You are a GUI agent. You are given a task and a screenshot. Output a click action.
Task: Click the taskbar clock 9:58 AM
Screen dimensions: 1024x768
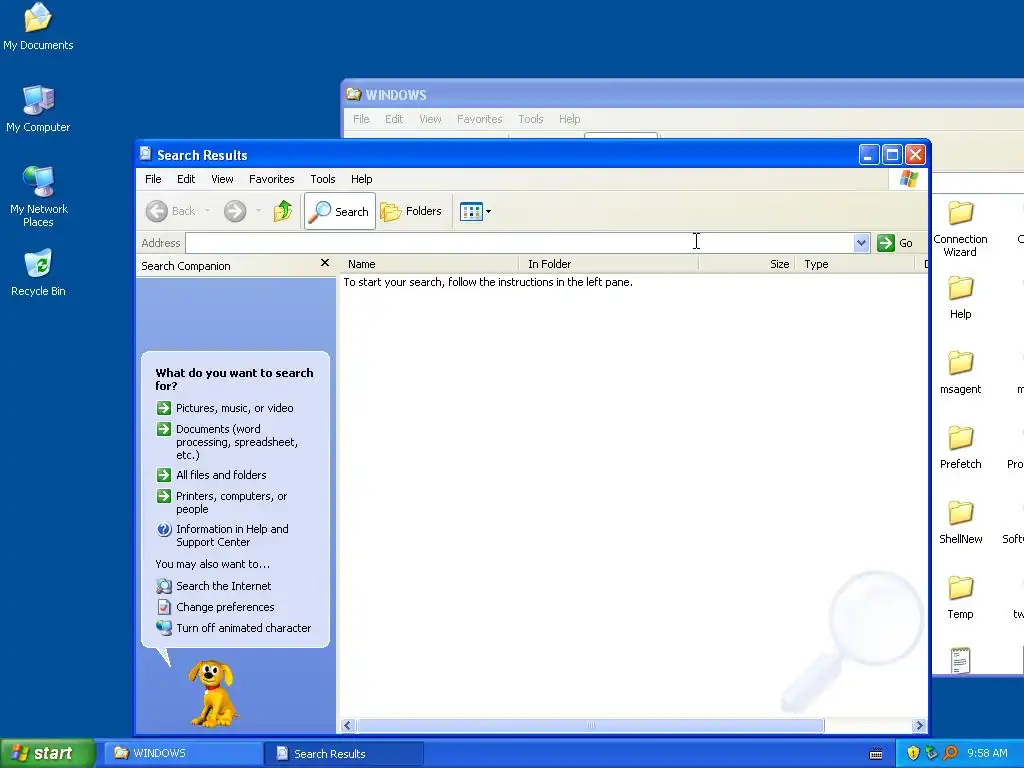(x=987, y=753)
